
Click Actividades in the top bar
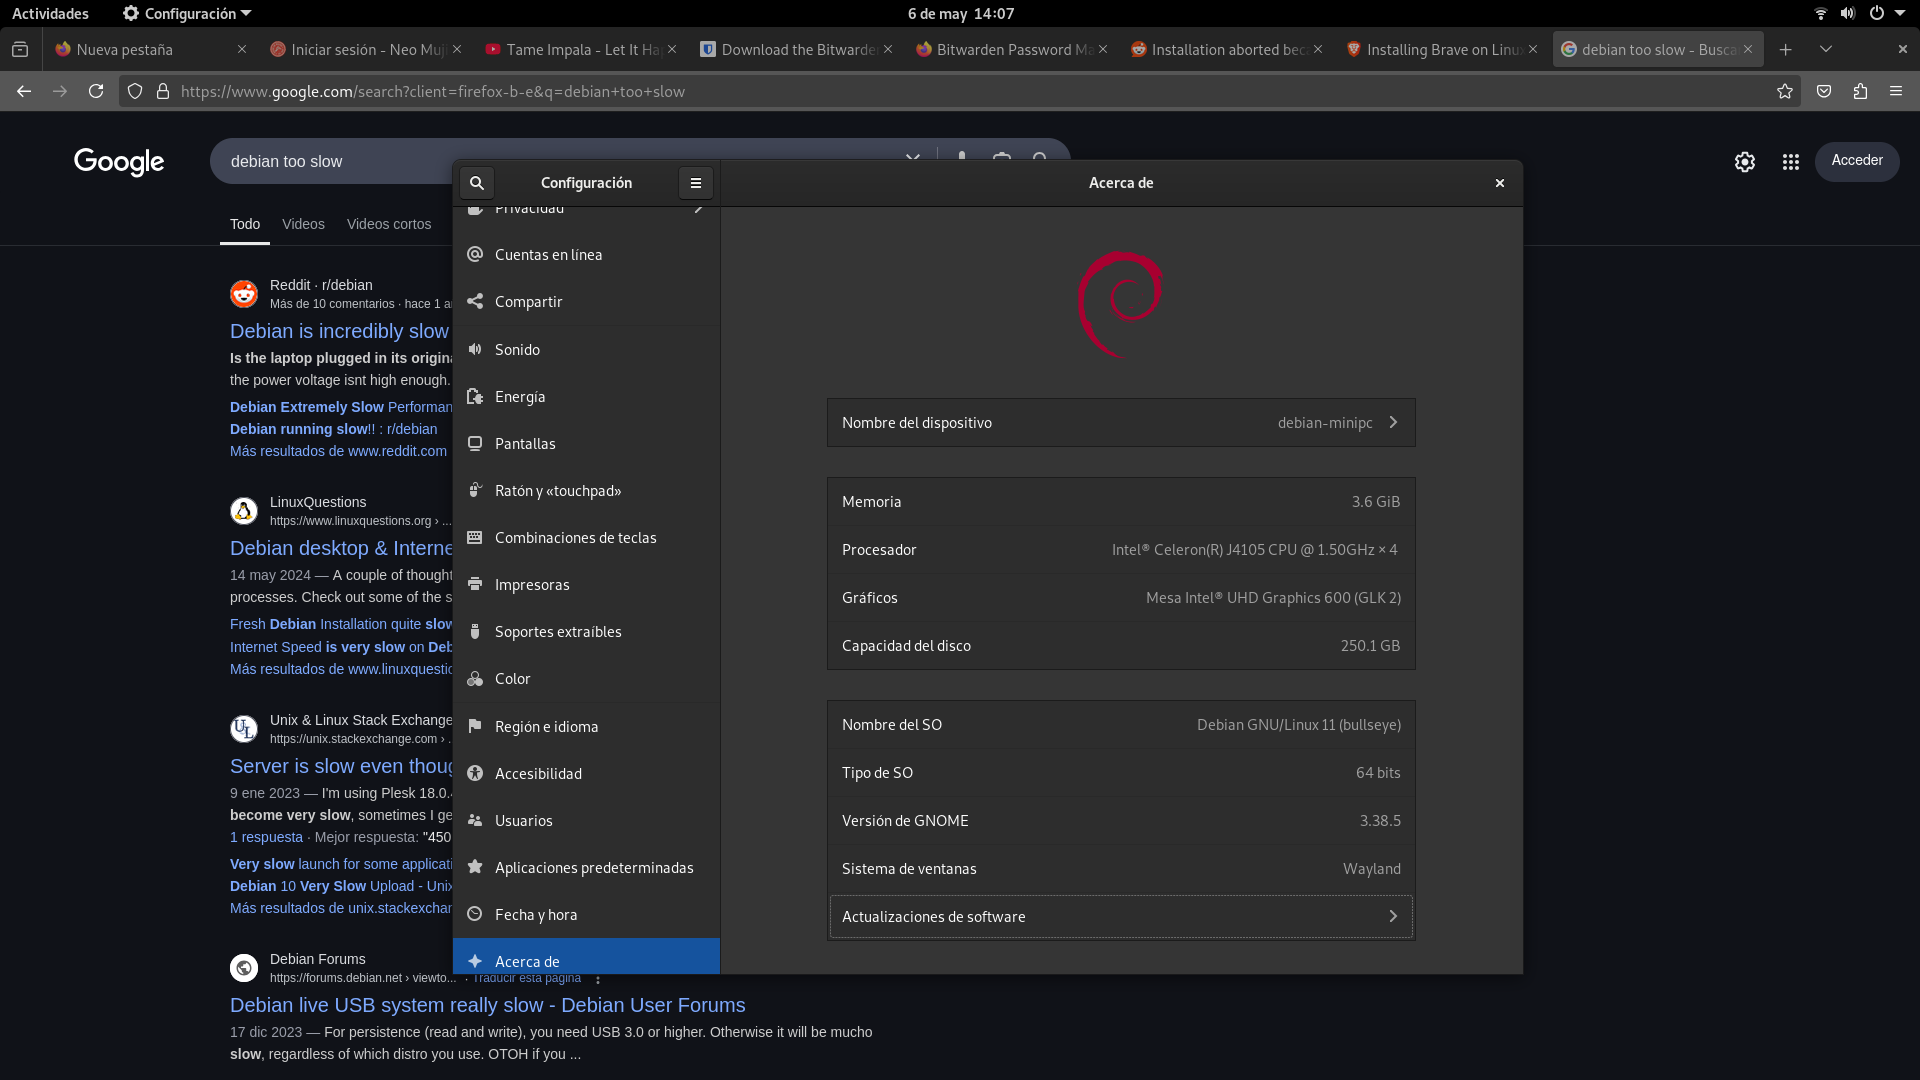click(50, 14)
